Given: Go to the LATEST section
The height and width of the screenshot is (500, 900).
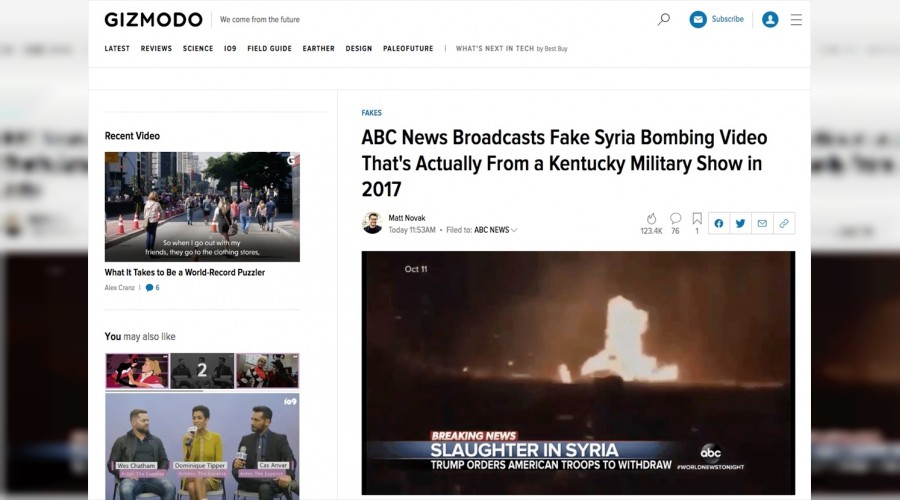Looking at the screenshot, I should pyautogui.click(x=117, y=49).
